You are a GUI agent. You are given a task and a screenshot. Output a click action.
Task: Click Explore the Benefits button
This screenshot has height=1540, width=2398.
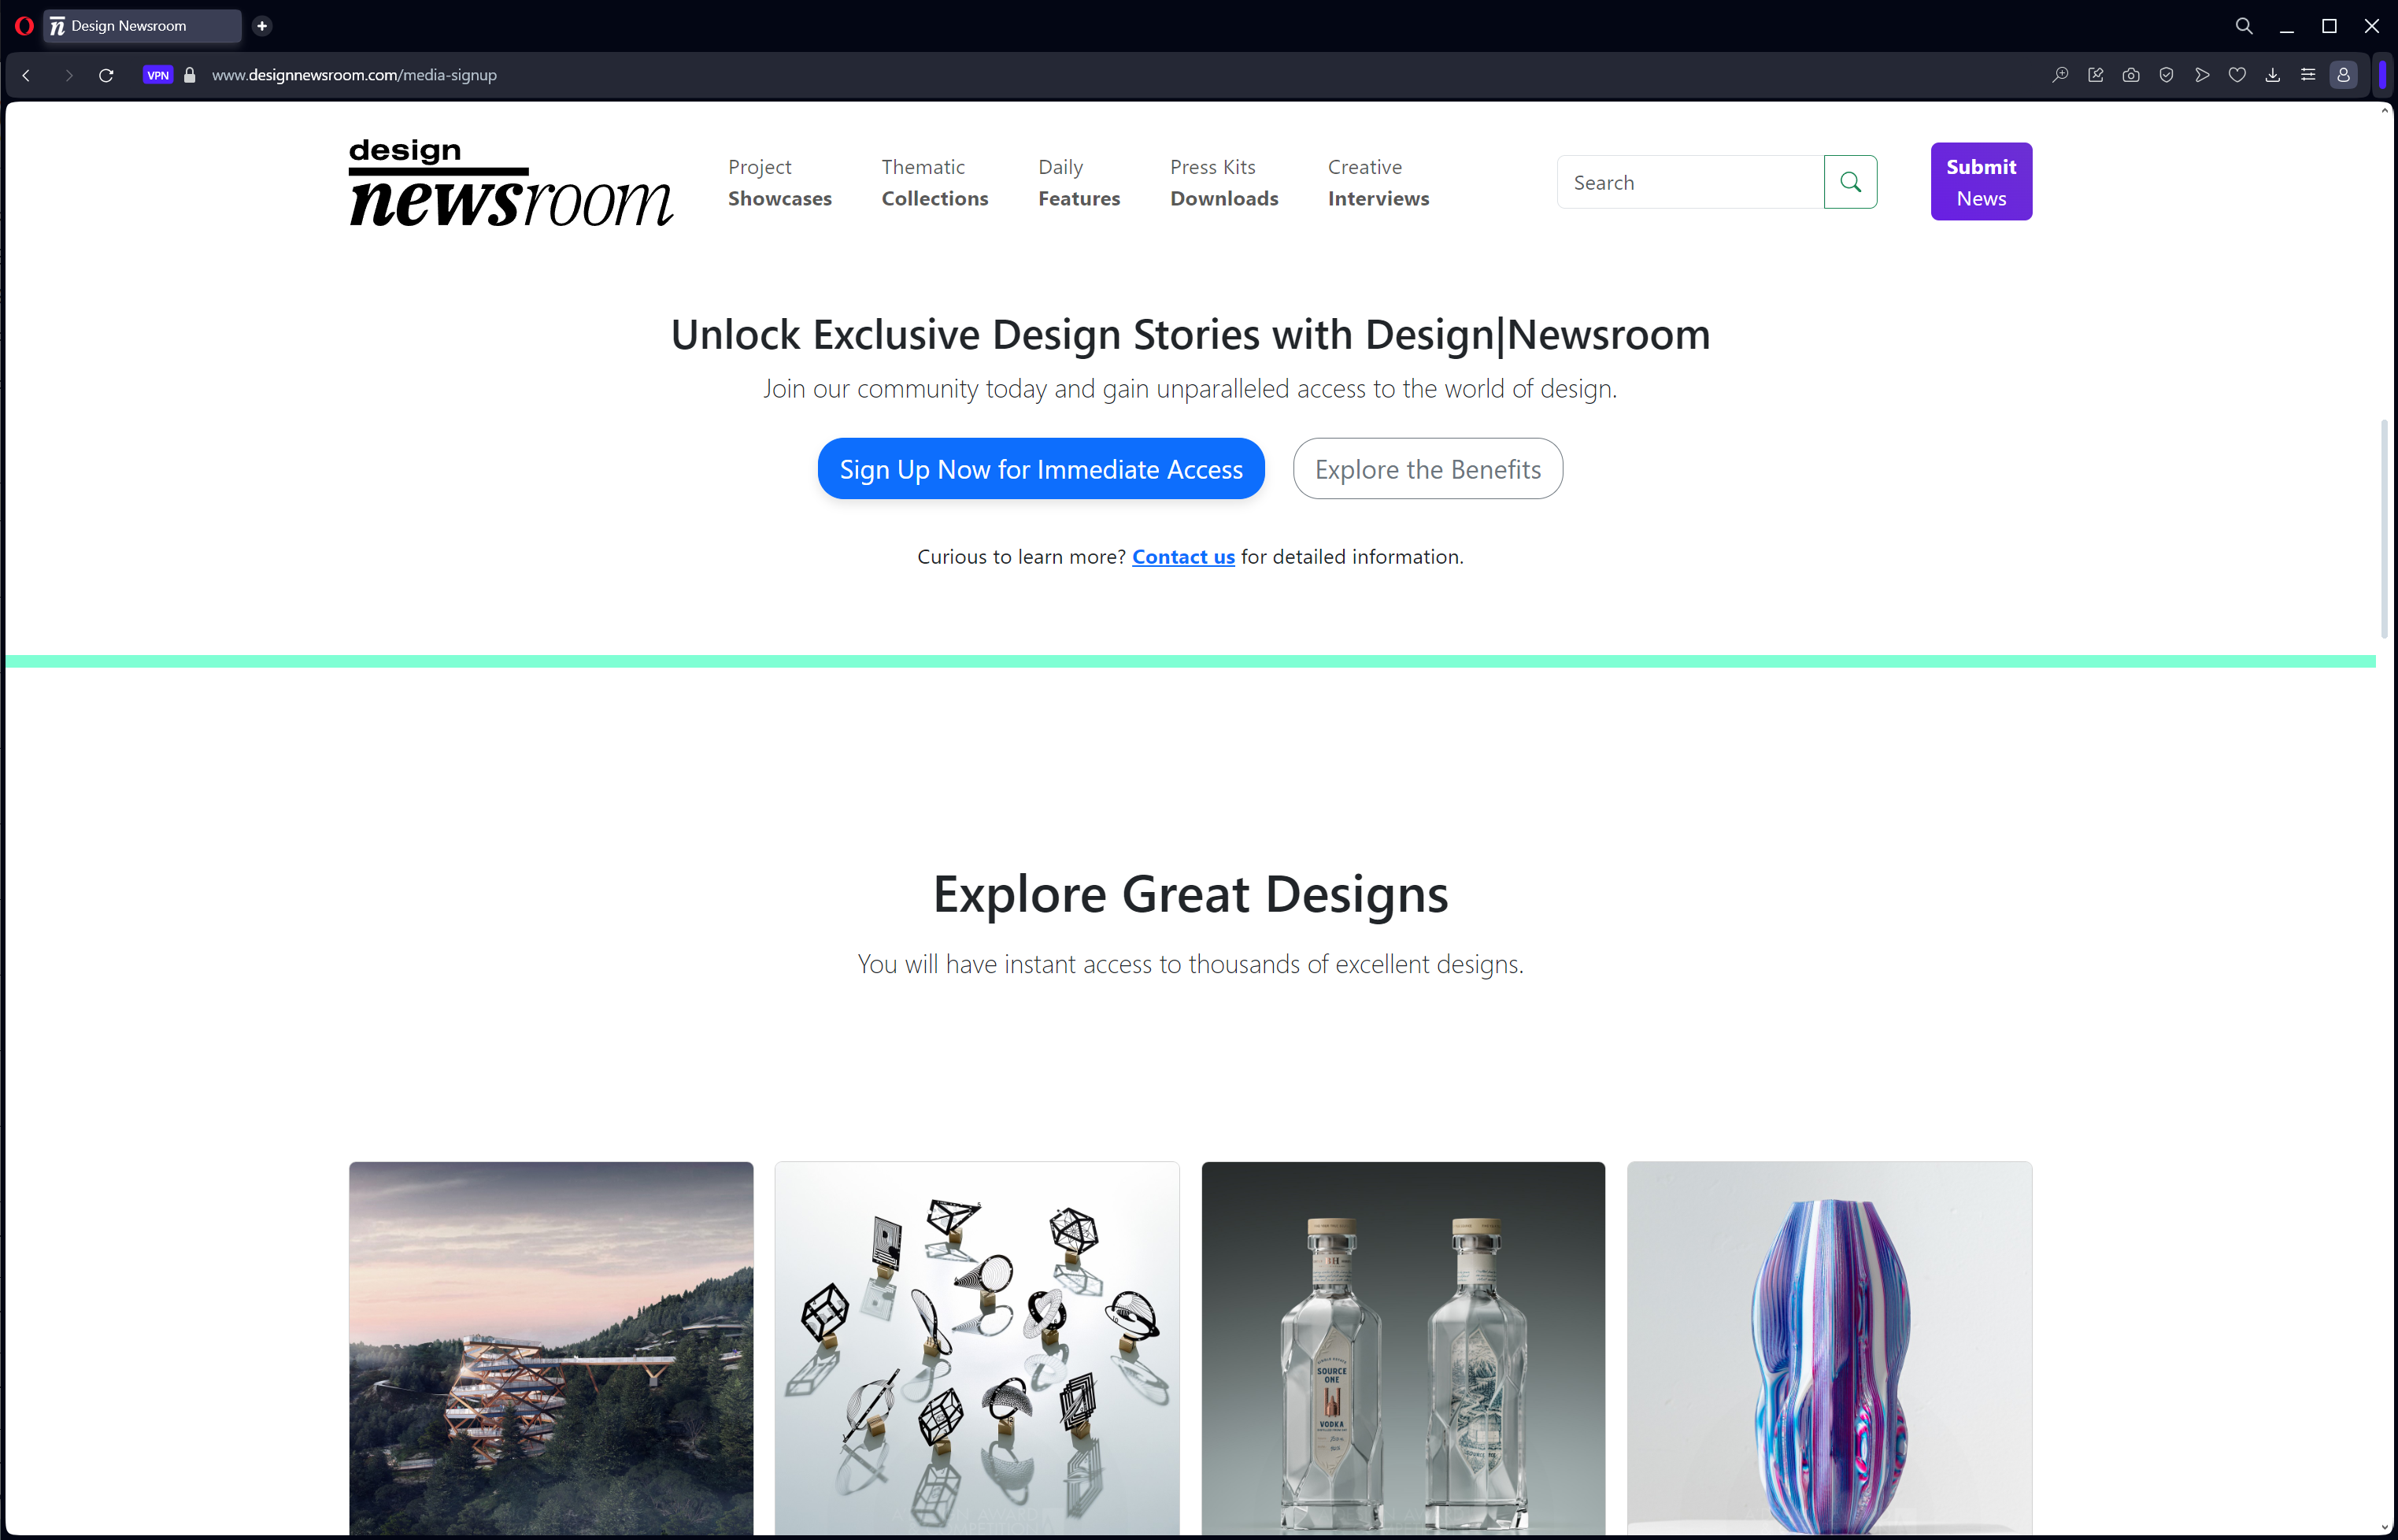[x=1428, y=468]
